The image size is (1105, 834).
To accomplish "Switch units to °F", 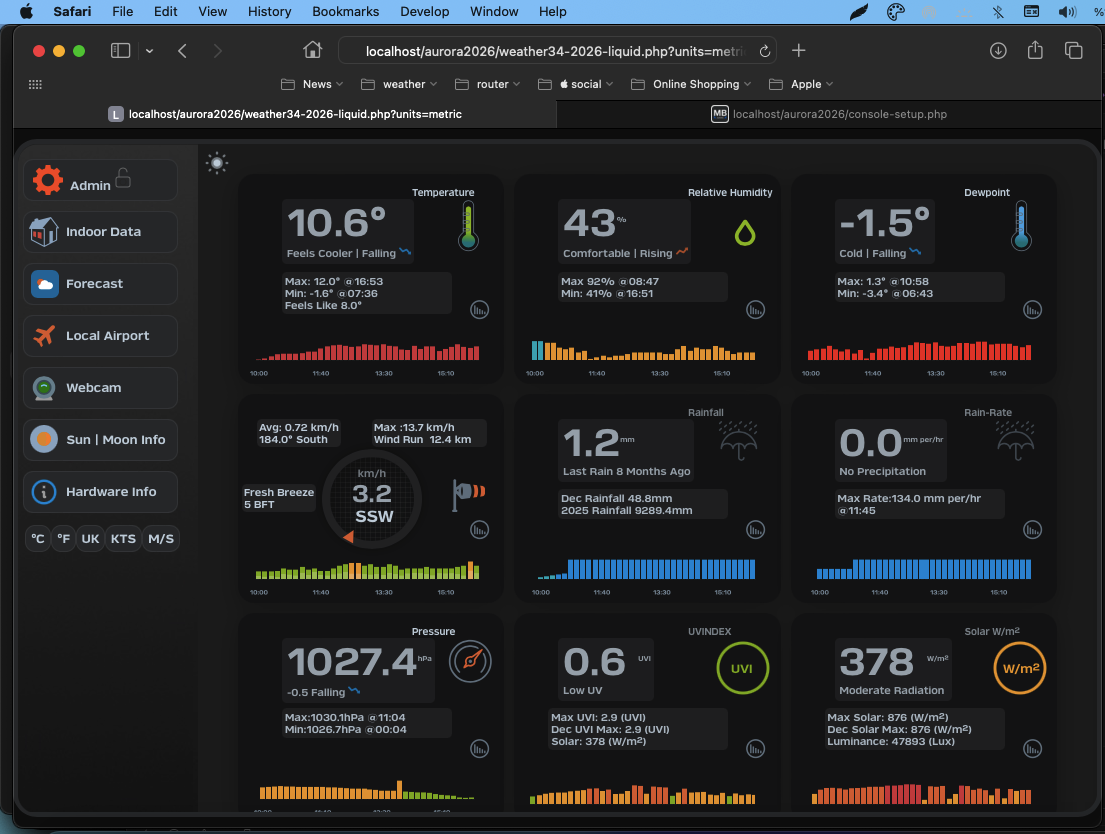I will click(64, 539).
